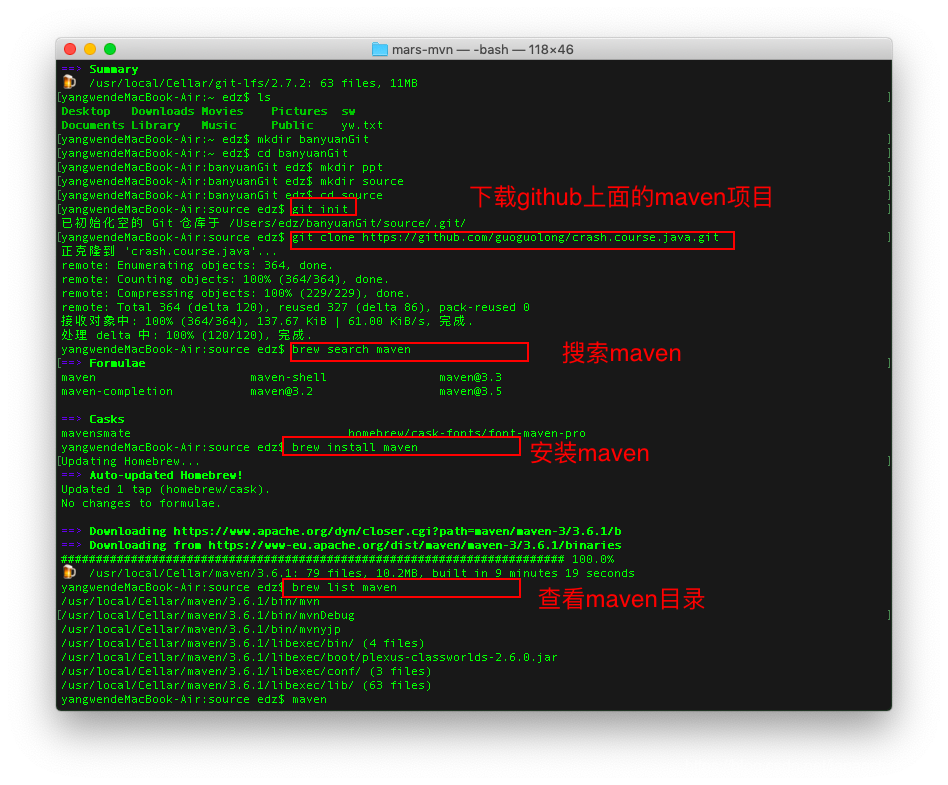Click the 'Auto-updated Homebrew!' line

click(x=166, y=475)
